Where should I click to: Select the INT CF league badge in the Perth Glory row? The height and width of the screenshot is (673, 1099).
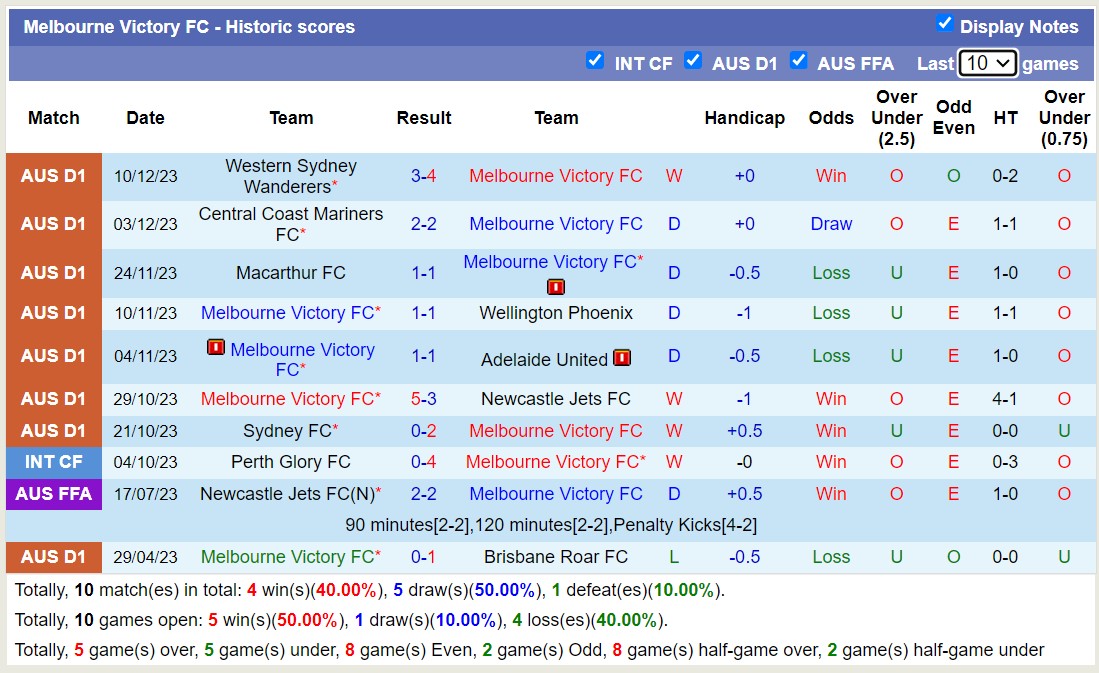[x=53, y=462]
